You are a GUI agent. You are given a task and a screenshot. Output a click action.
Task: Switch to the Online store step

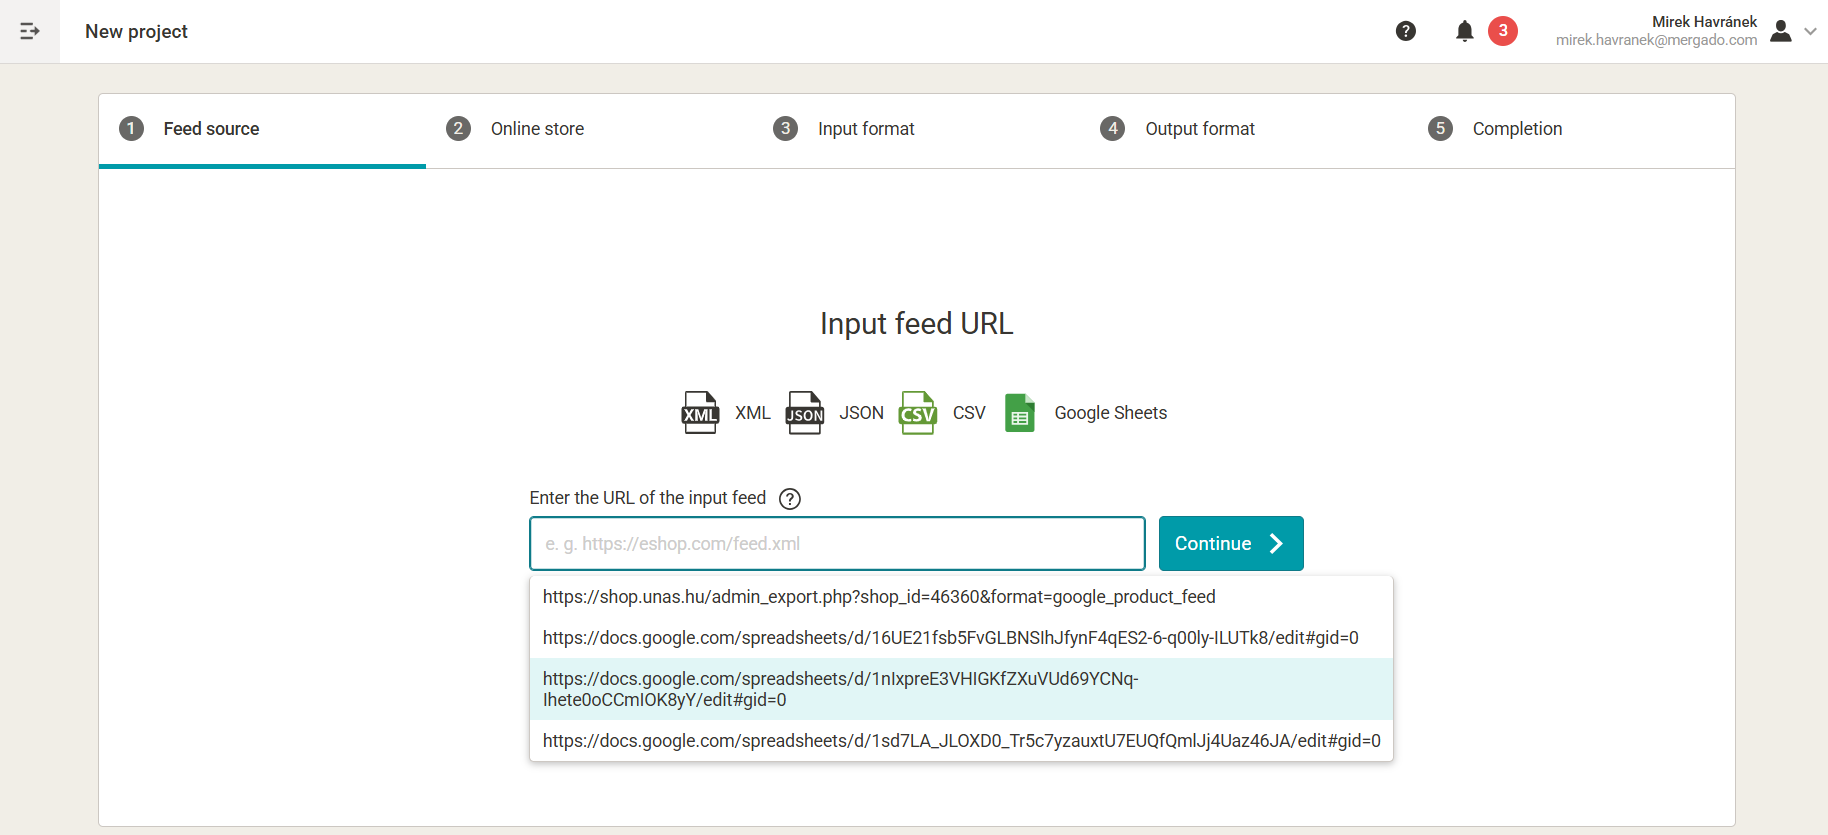[536, 129]
